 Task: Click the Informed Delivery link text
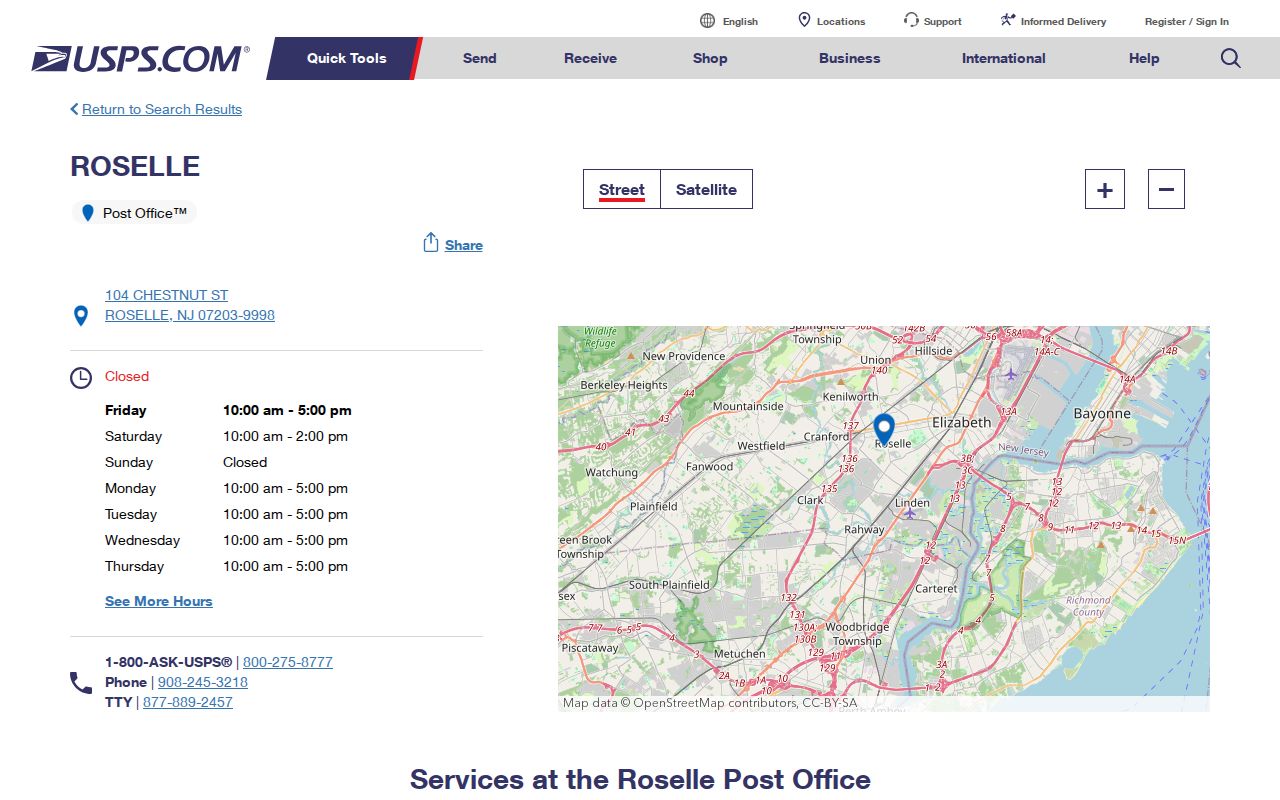tap(1064, 21)
